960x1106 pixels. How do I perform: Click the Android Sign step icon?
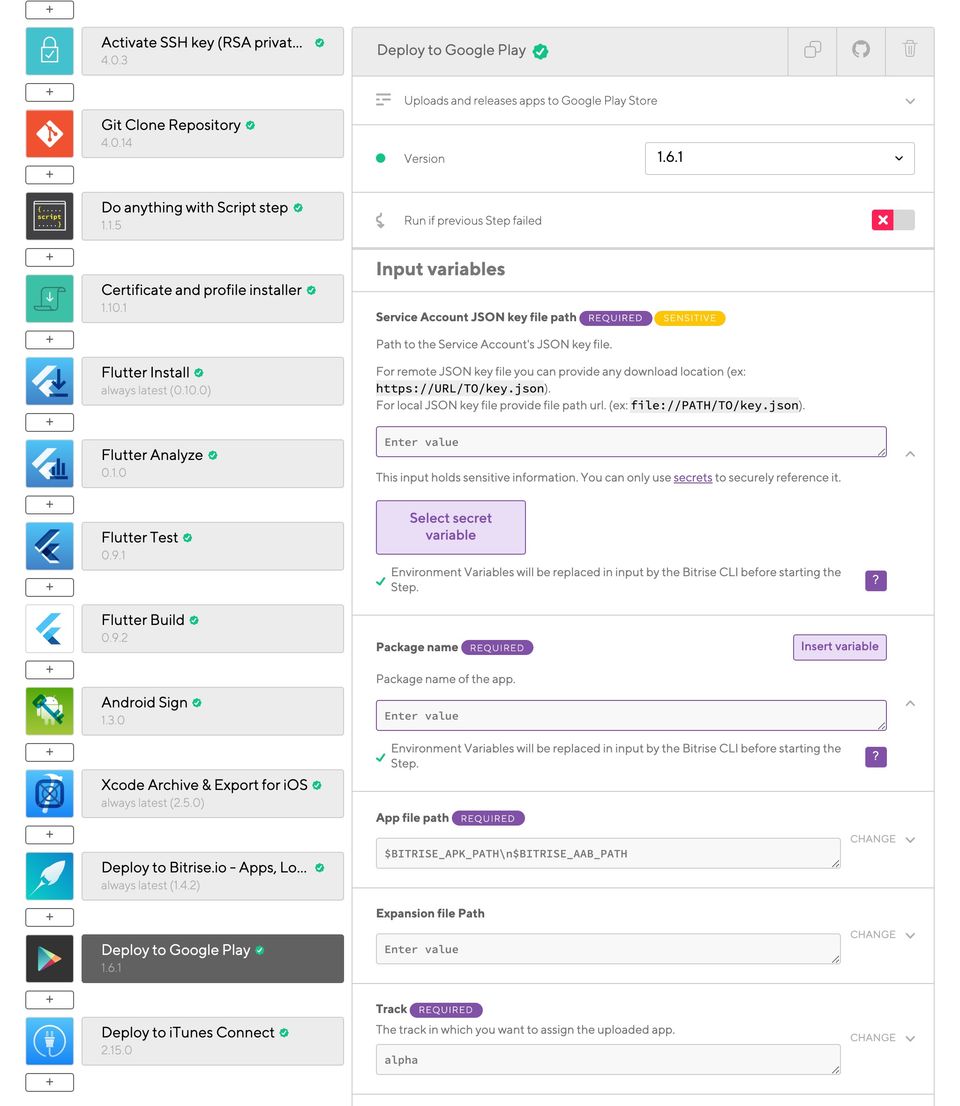tap(49, 711)
